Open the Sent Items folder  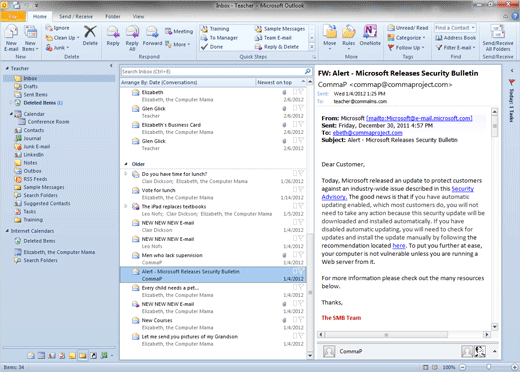[x=35, y=94]
